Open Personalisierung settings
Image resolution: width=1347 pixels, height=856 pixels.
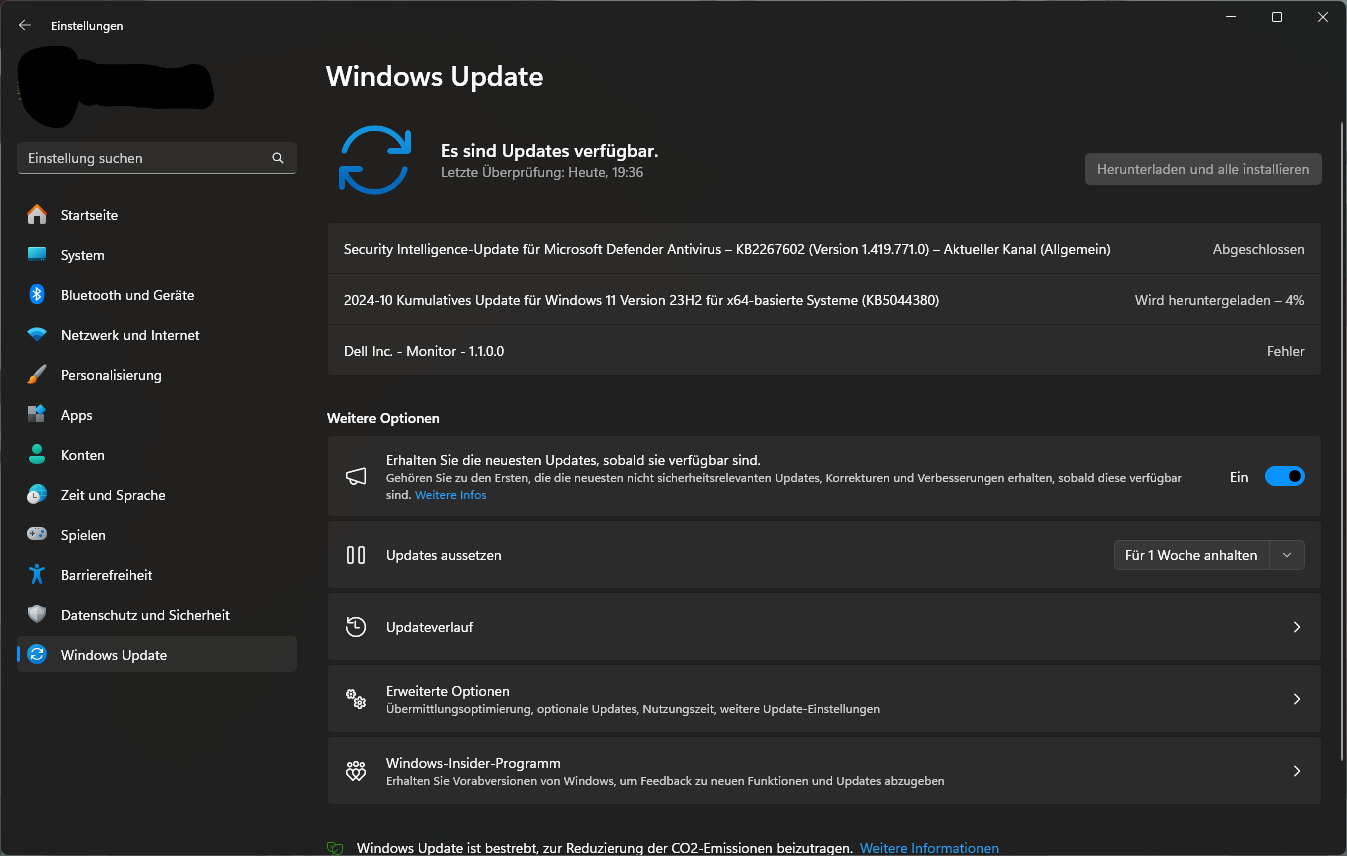157,375
